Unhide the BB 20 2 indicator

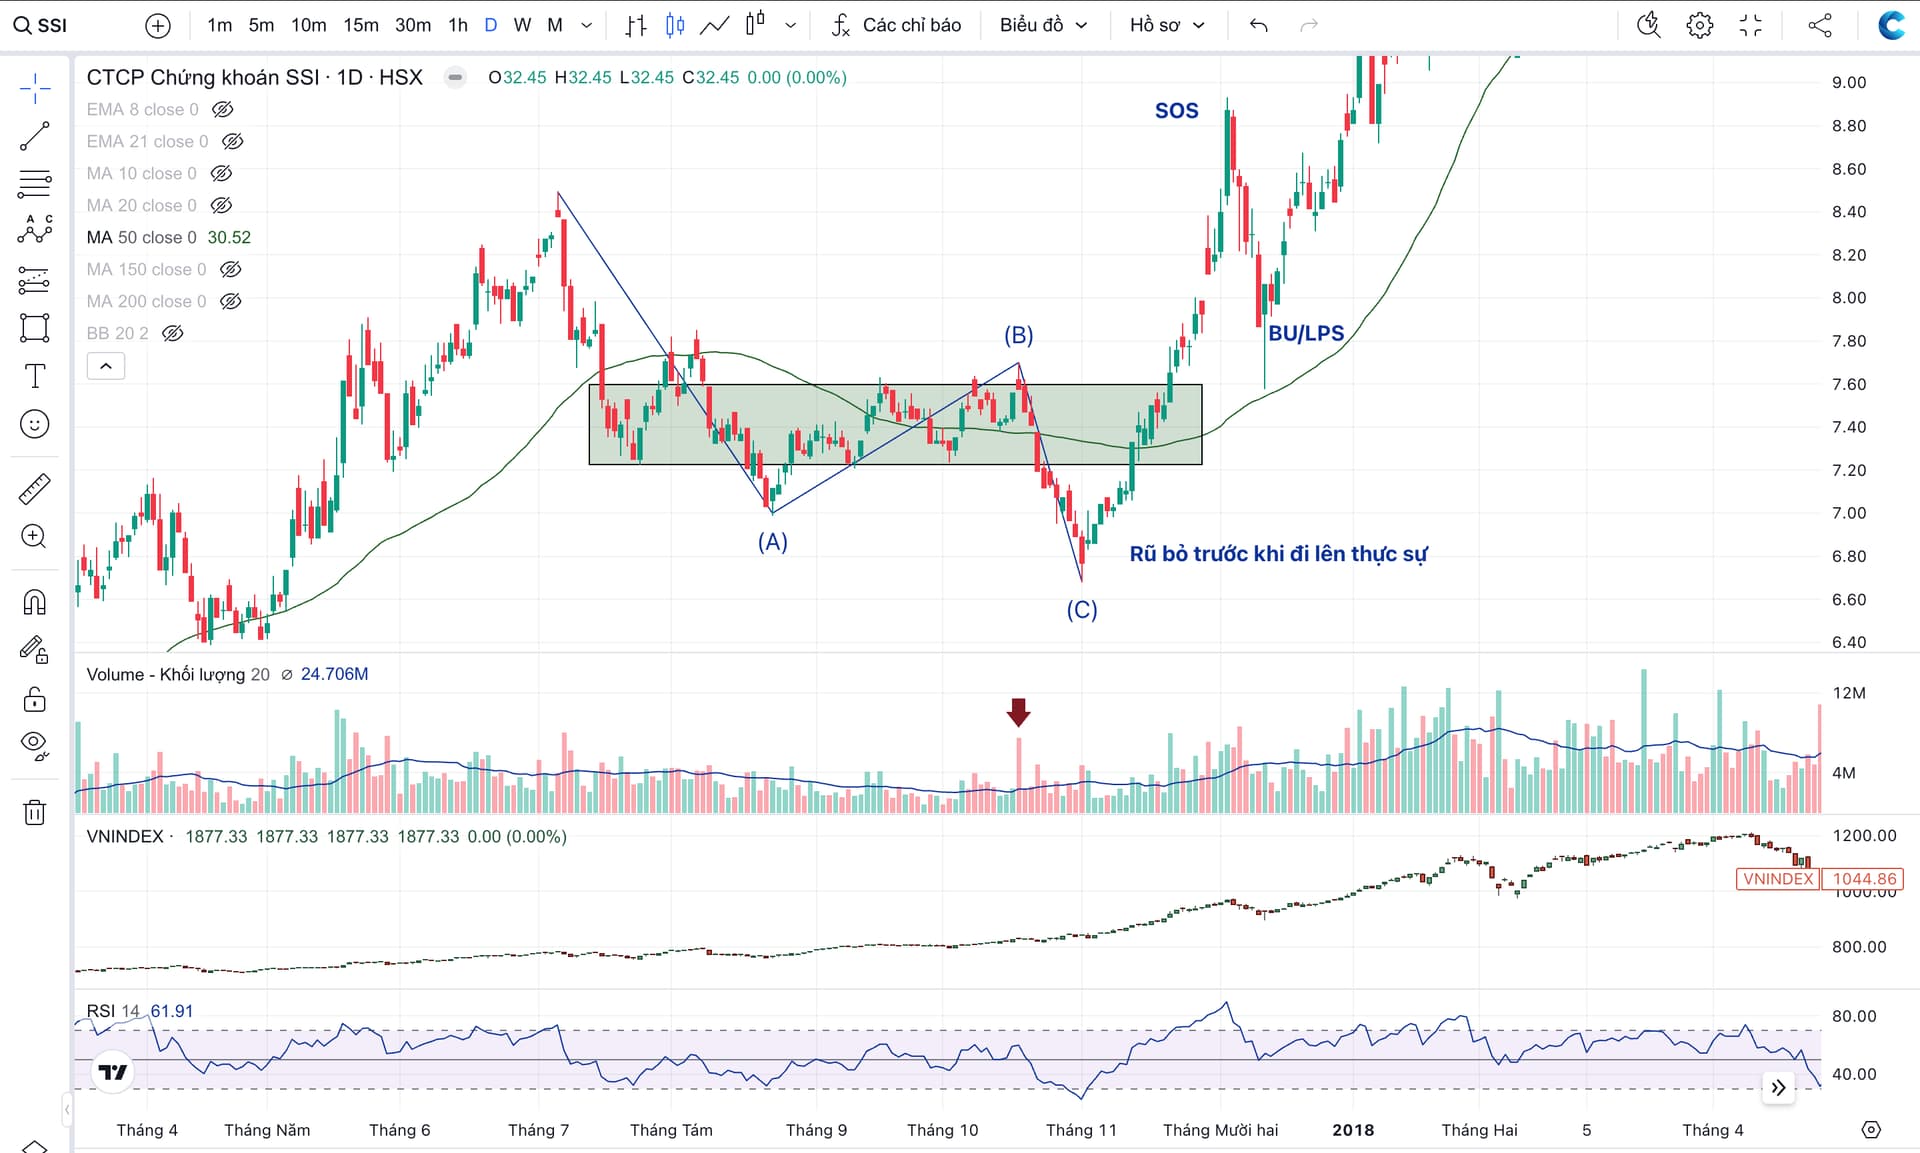pyautogui.click(x=173, y=333)
